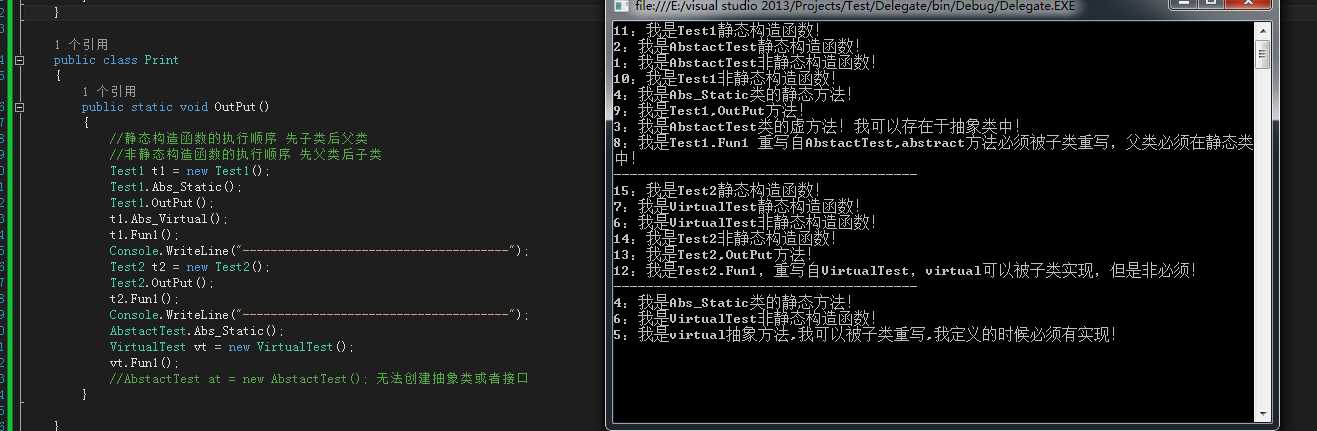Collapse the OutPut method outline box
This screenshot has height=431, width=1317.
pyautogui.click(x=19, y=107)
